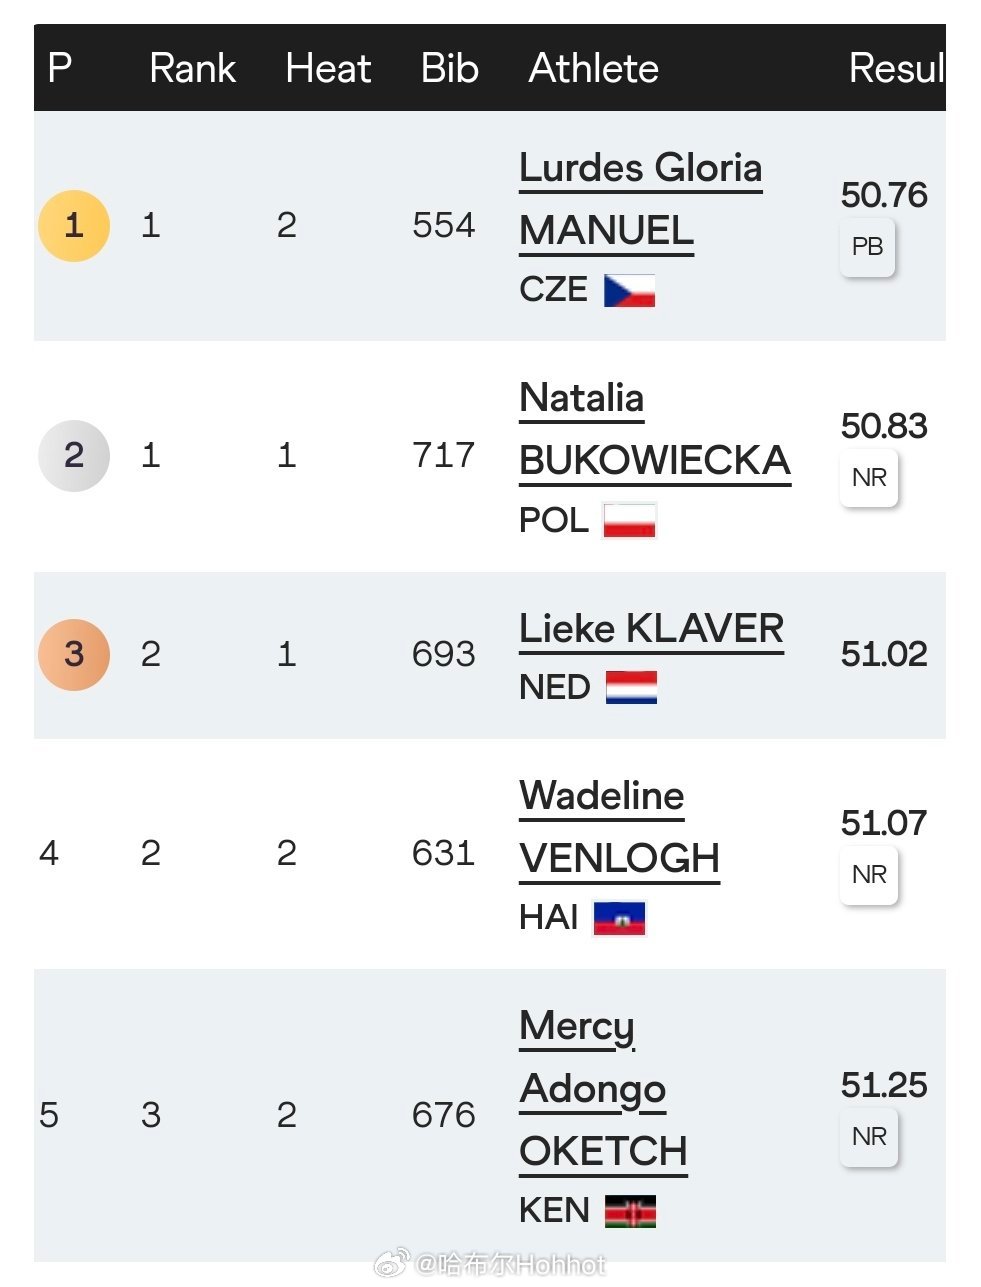The height and width of the screenshot is (1287, 981).
Task: Sort by the Athlete column header
Action: [x=594, y=69]
